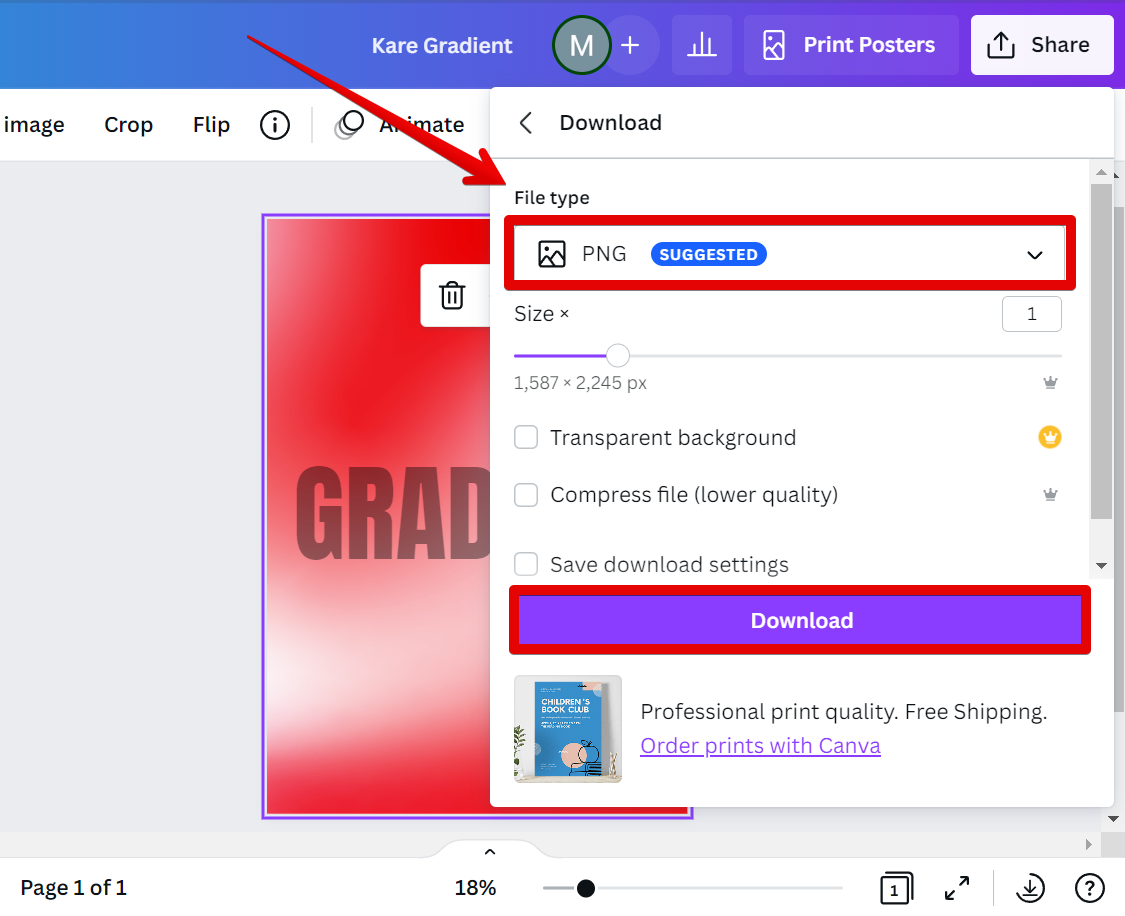Open the help question mark icon
The height and width of the screenshot is (916, 1125).
coord(1089,887)
